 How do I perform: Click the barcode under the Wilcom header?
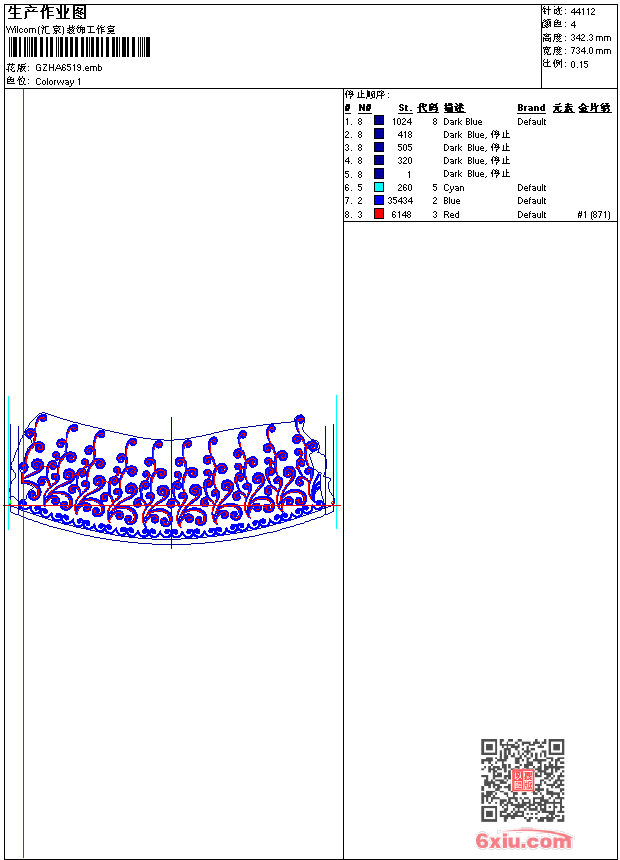79,47
